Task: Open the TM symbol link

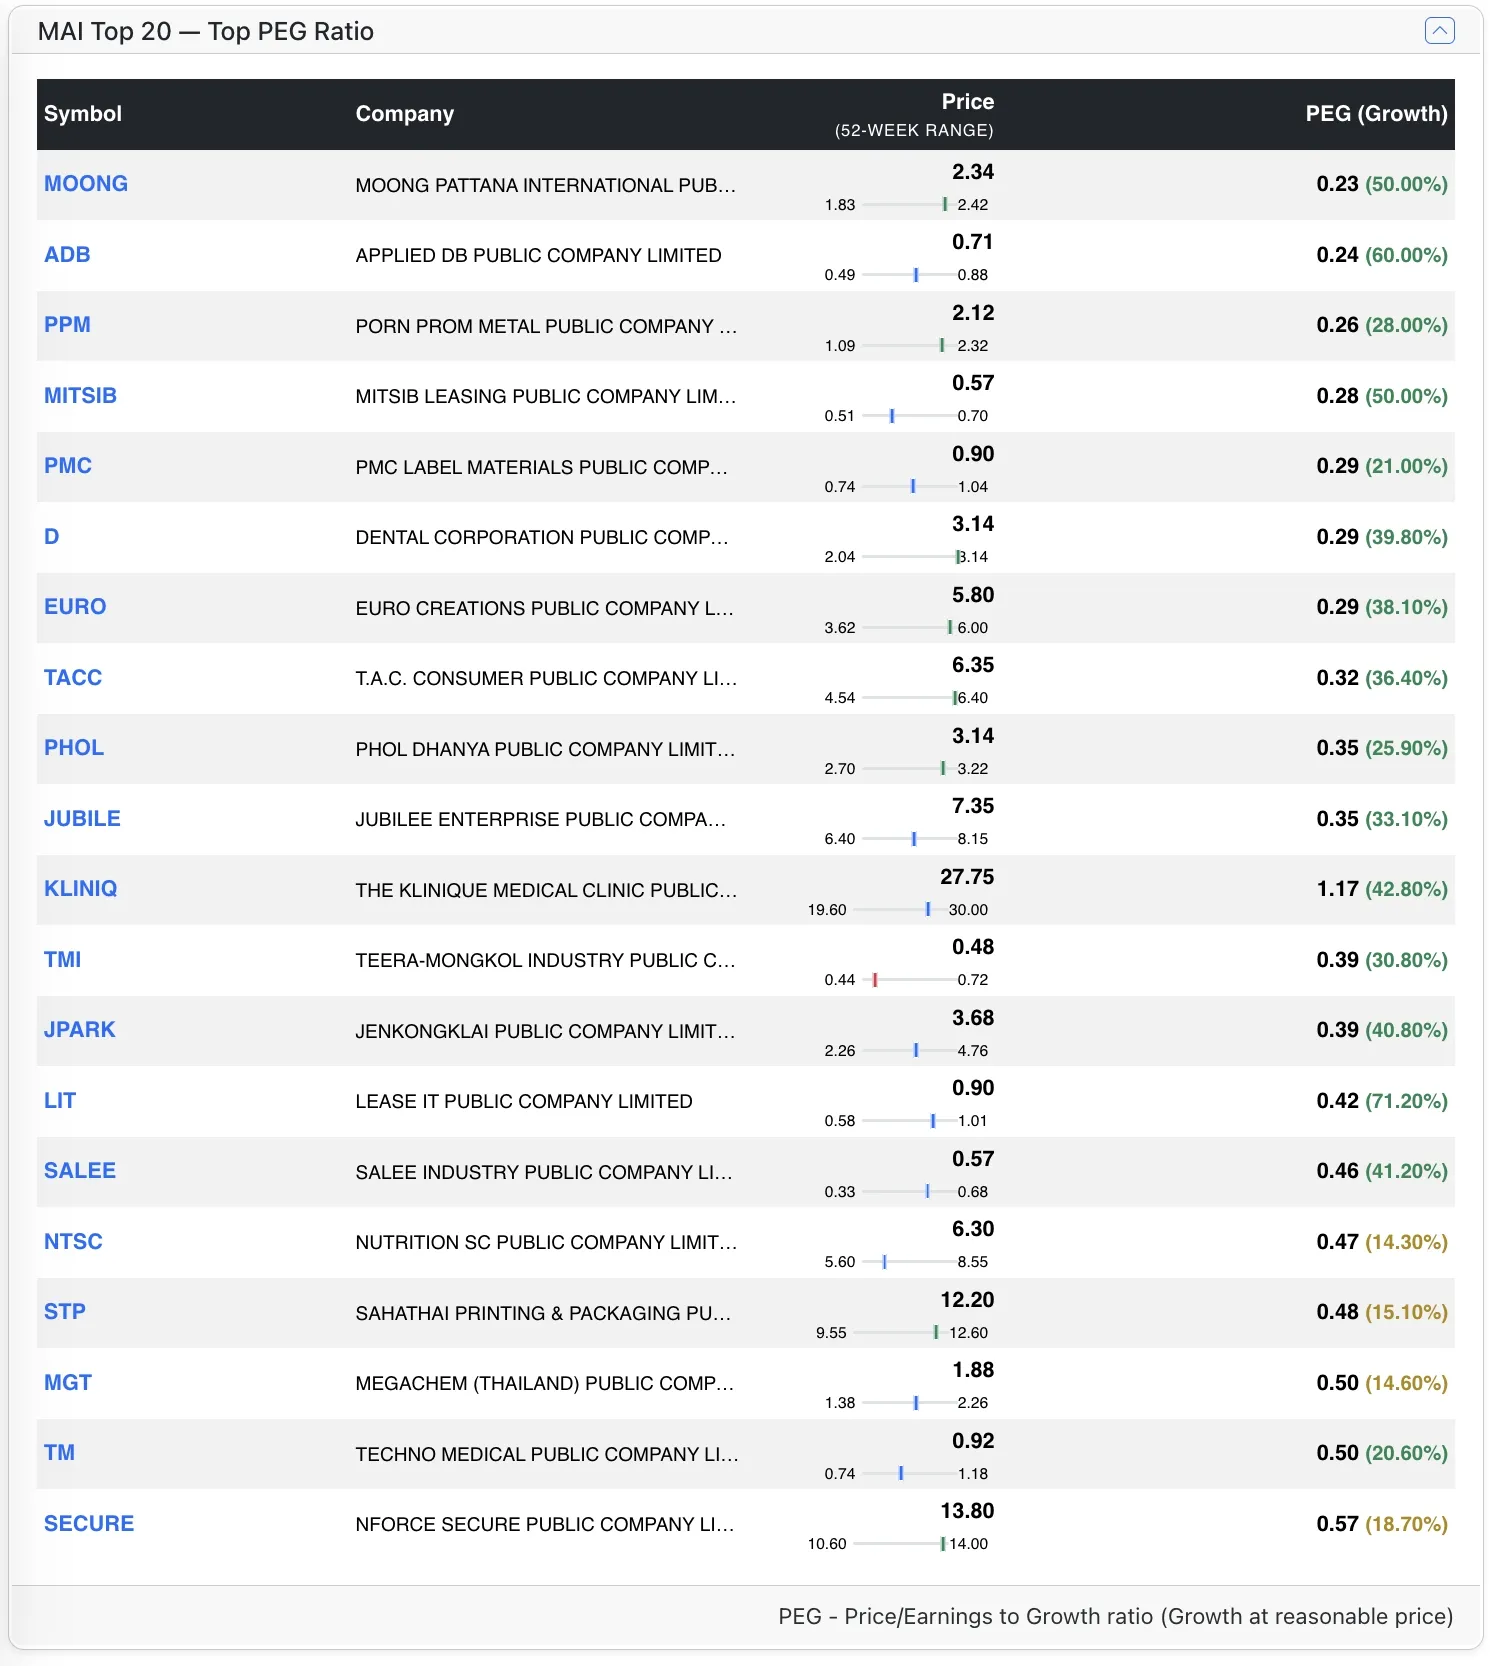Action: pyautogui.click(x=59, y=1453)
